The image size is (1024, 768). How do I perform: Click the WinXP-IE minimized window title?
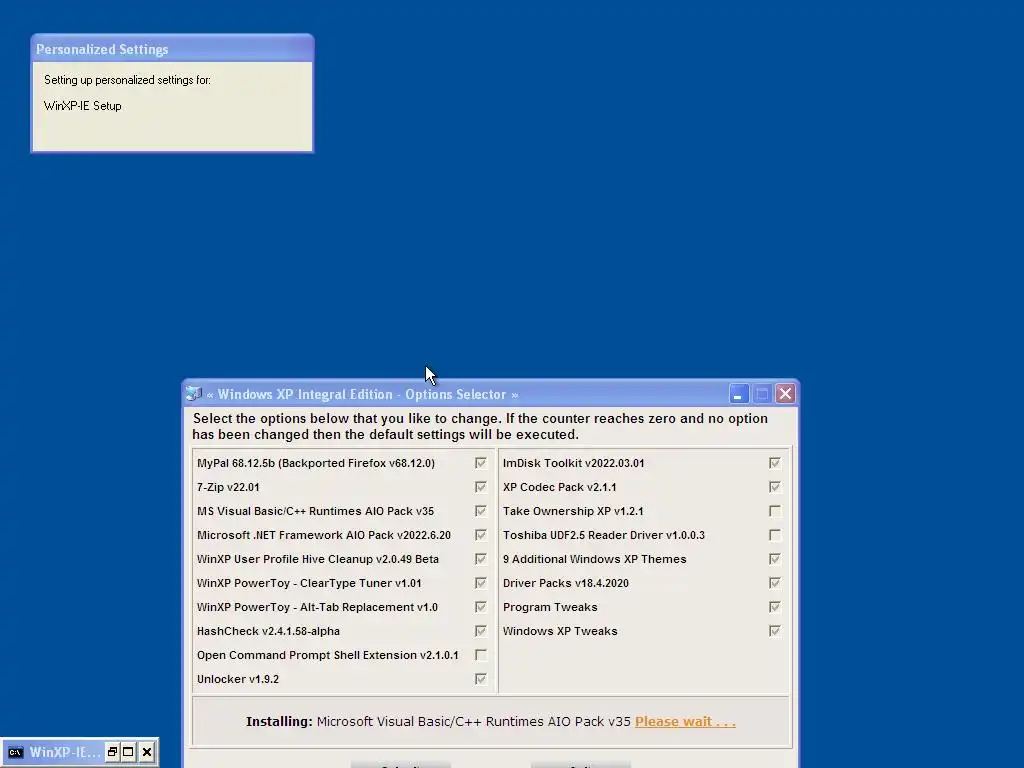pos(65,752)
